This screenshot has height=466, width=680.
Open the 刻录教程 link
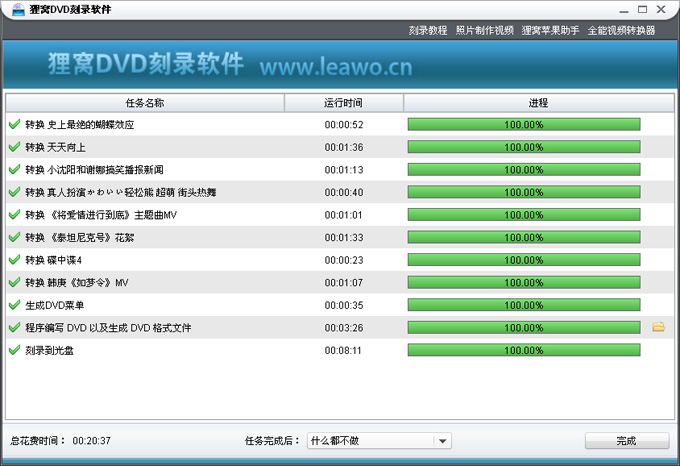pos(428,30)
